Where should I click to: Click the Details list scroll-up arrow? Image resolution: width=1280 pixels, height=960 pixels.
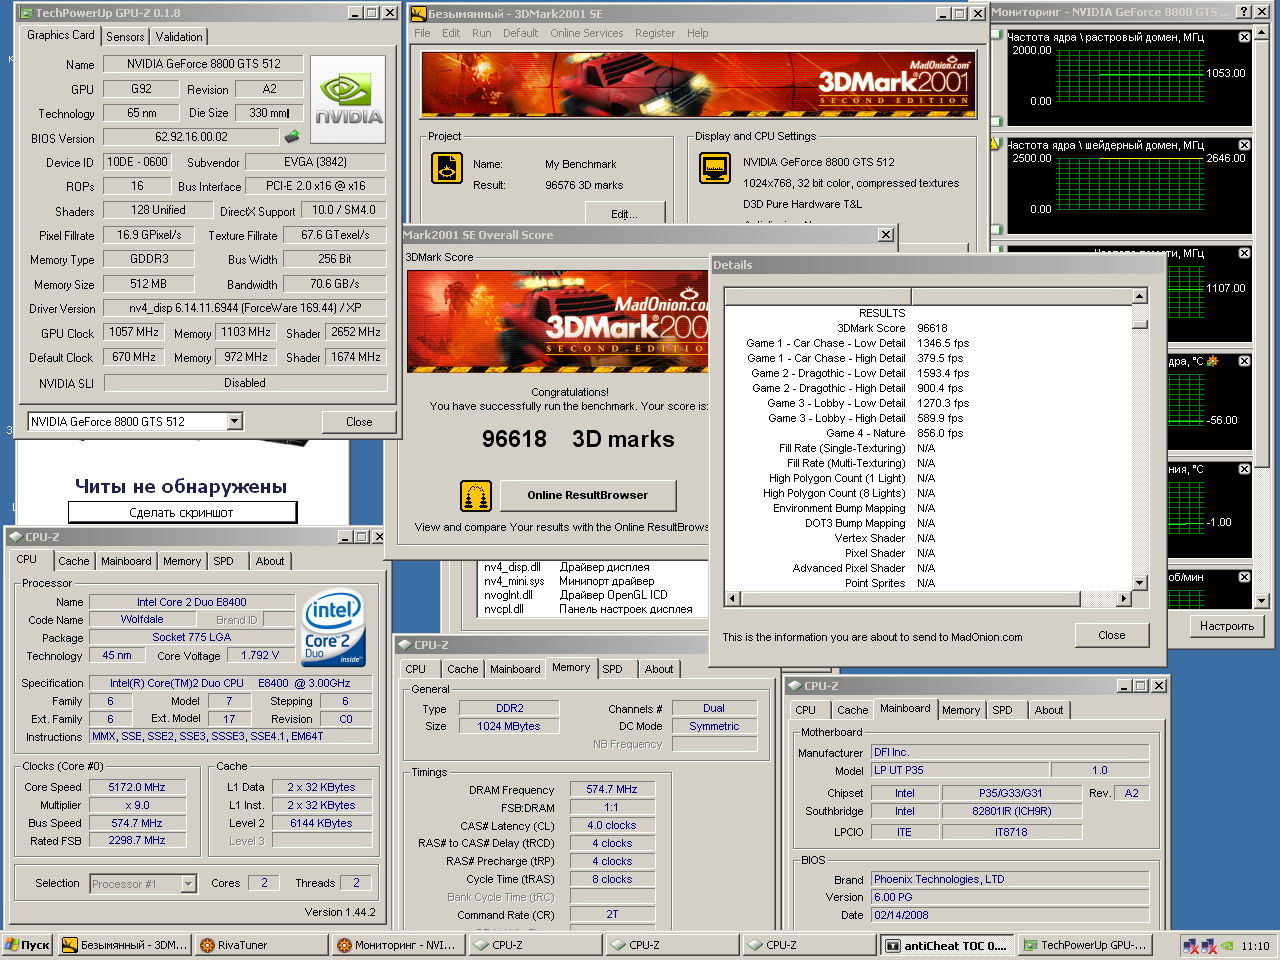[1139, 297]
